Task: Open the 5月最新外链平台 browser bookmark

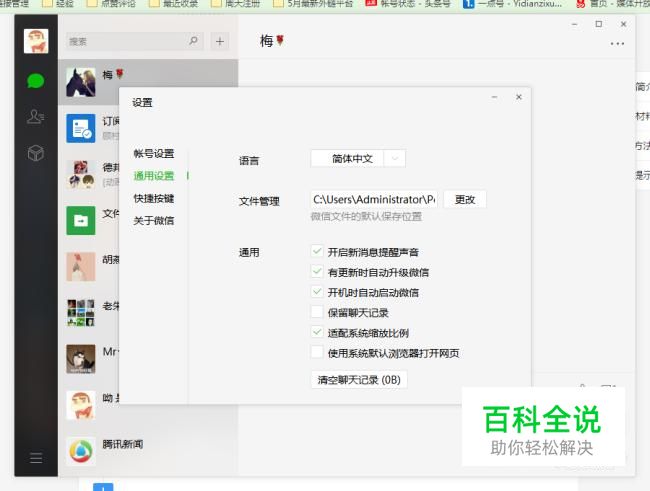Action: click(313, 4)
